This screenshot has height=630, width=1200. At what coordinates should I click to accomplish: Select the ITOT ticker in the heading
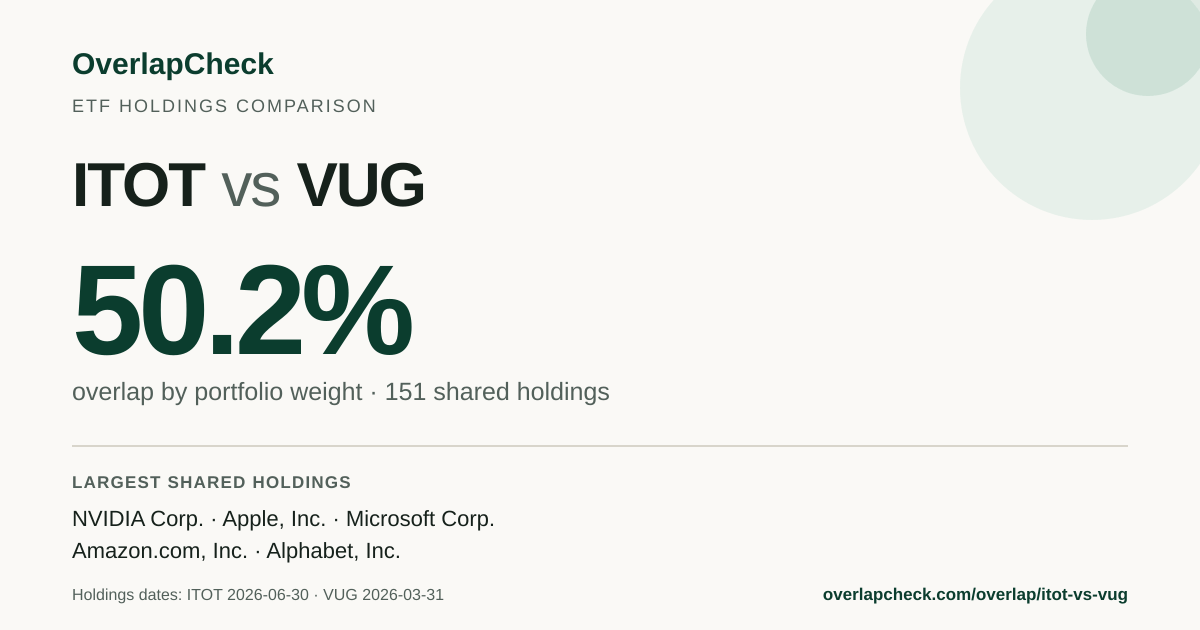pyautogui.click(x=138, y=185)
